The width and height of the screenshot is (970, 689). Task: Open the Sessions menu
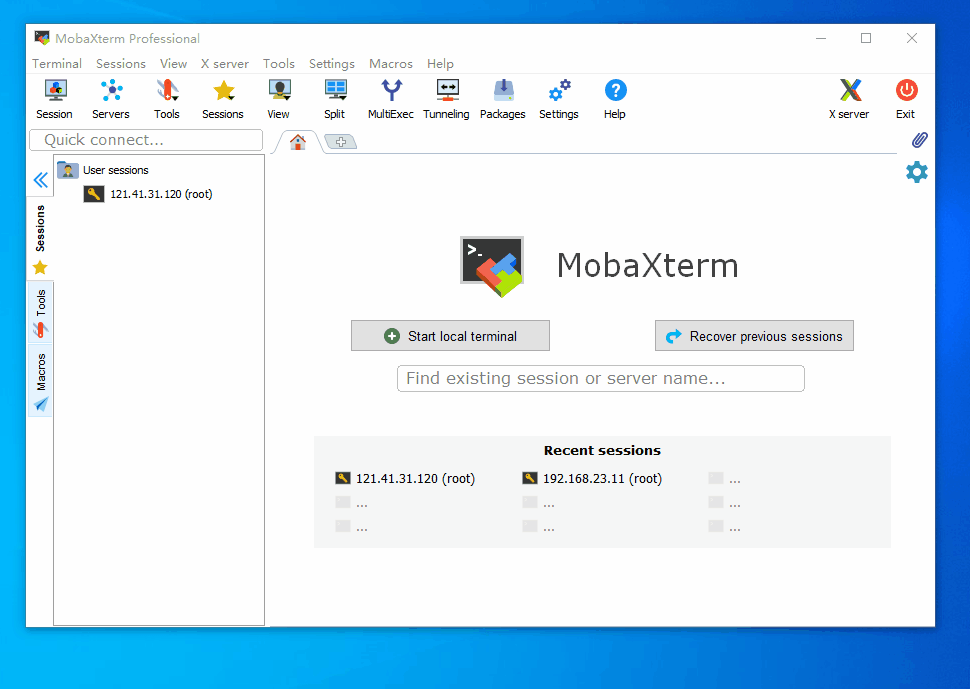(121, 64)
